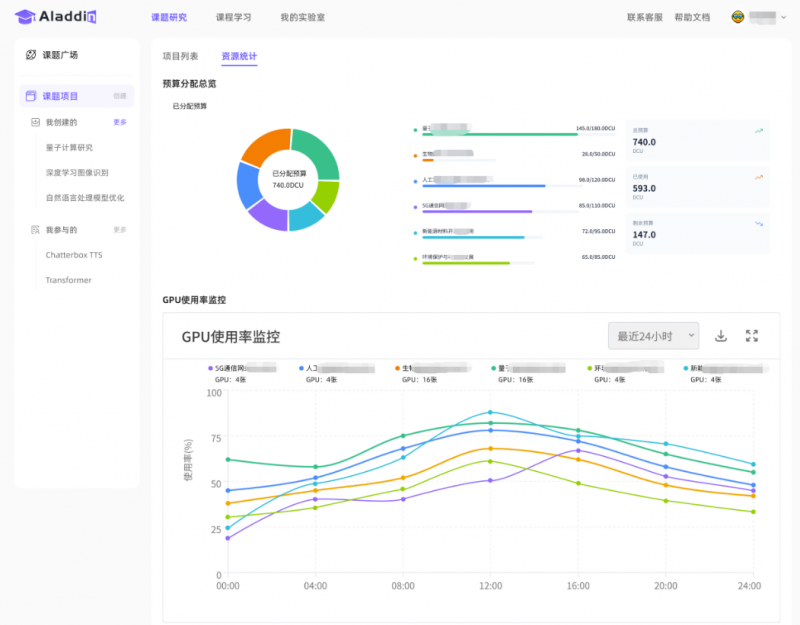
Task: Show 更多 projects under 我创建的
Action: pyautogui.click(x=120, y=122)
